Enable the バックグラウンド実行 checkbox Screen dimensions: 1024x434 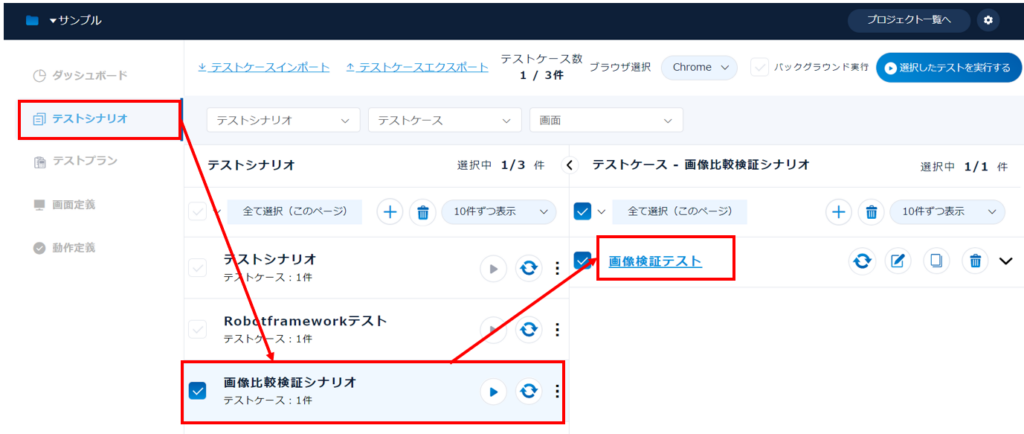(x=760, y=67)
